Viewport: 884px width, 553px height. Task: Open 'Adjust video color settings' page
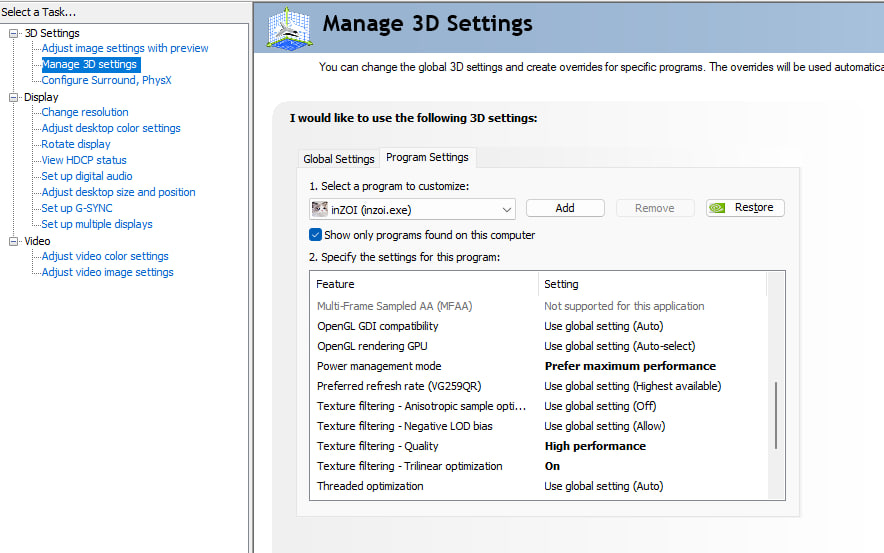(105, 256)
